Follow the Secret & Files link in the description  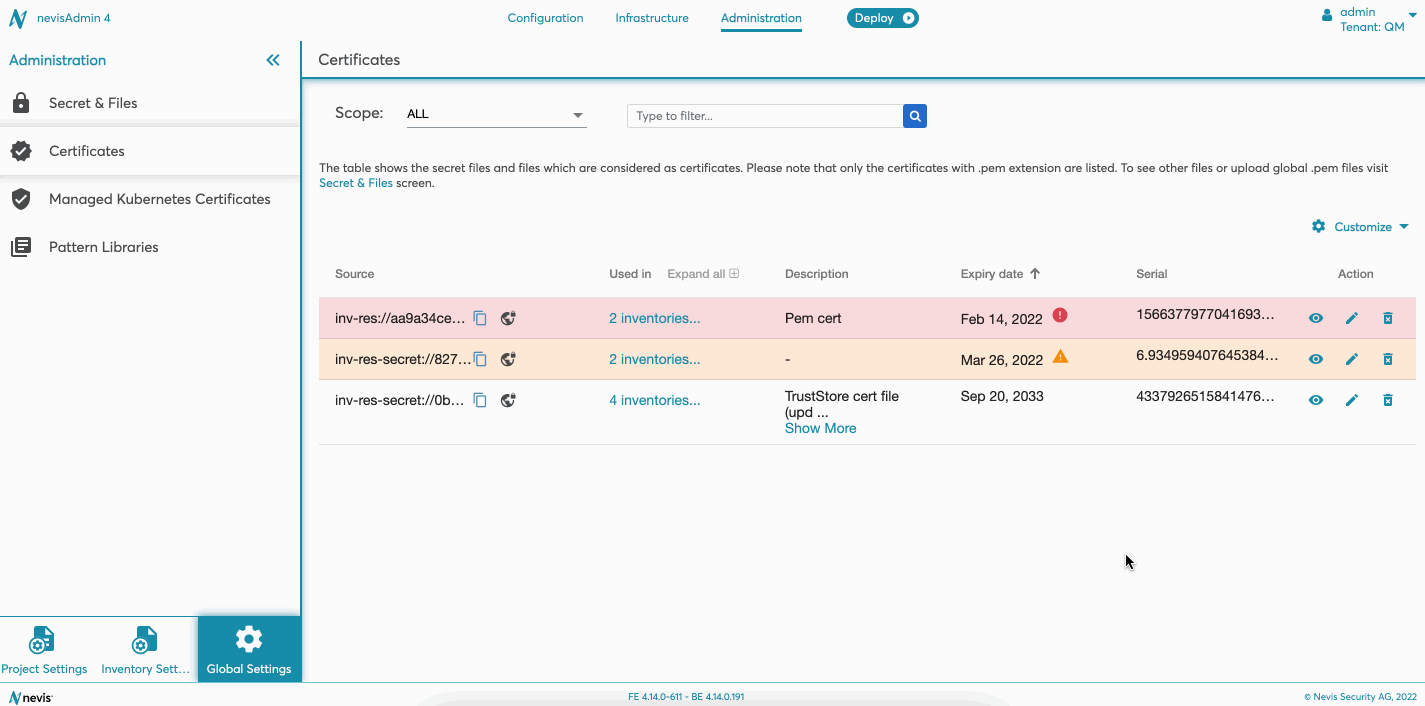355,183
